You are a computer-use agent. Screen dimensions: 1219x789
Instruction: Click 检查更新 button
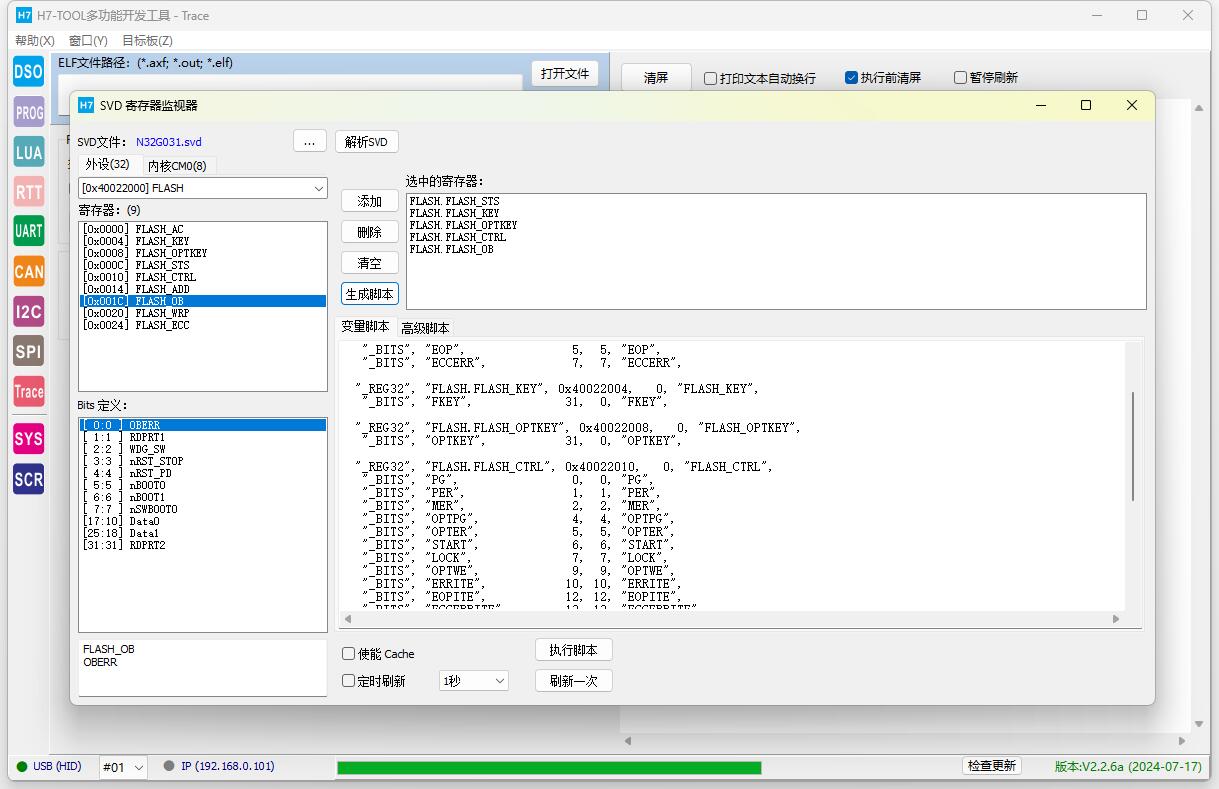pyautogui.click(x=992, y=766)
